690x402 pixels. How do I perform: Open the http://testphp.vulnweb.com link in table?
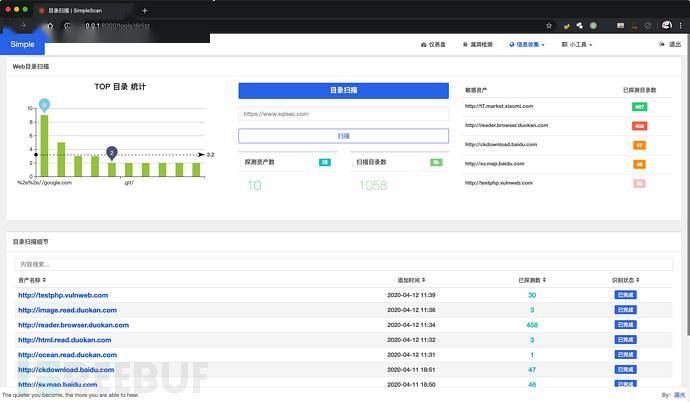click(63, 295)
